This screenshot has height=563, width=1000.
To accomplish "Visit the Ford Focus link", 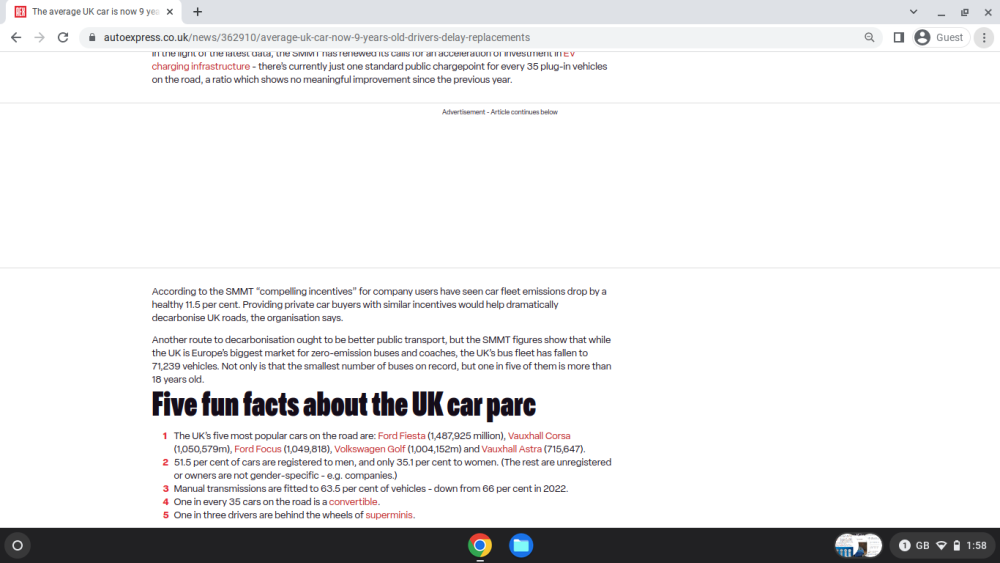I will click(258, 449).
